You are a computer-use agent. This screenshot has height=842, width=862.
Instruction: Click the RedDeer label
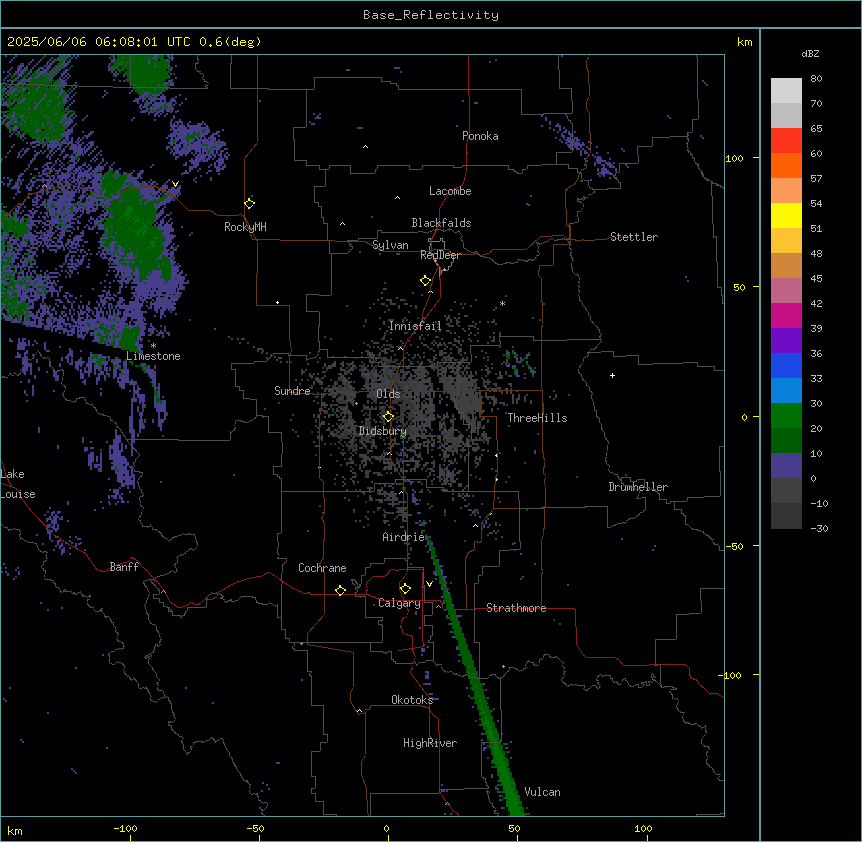pyautogui.click(x=440, y=255)
